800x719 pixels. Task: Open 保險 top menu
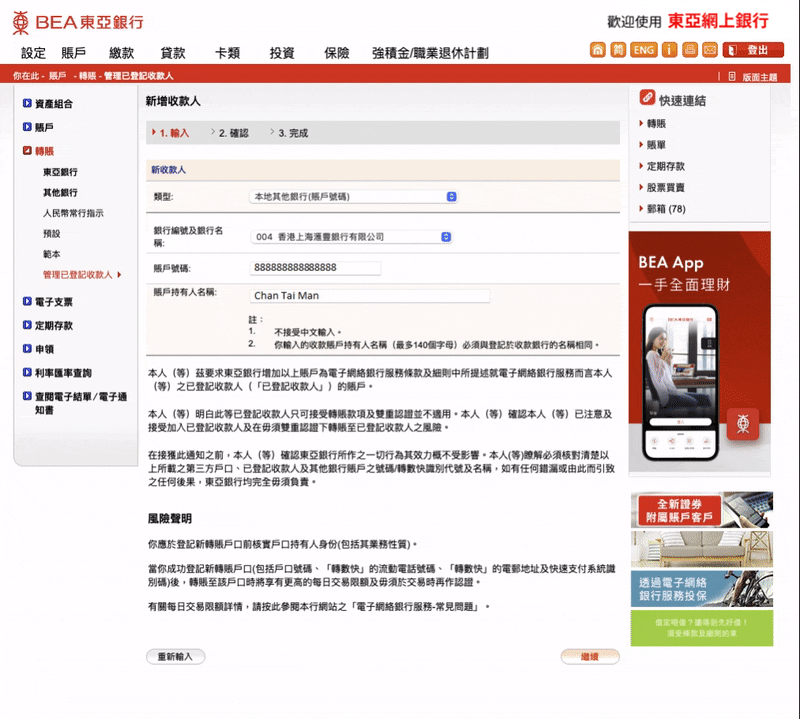point(337,53)
